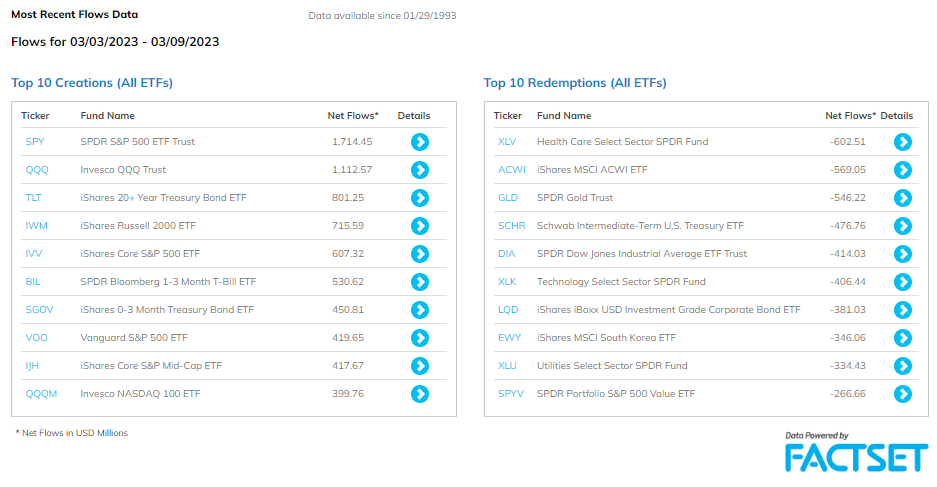The image size is (937, 487).
Task: Click the Top 10 Redemptions (All ETFs) heading
Action: pos(575,83)
